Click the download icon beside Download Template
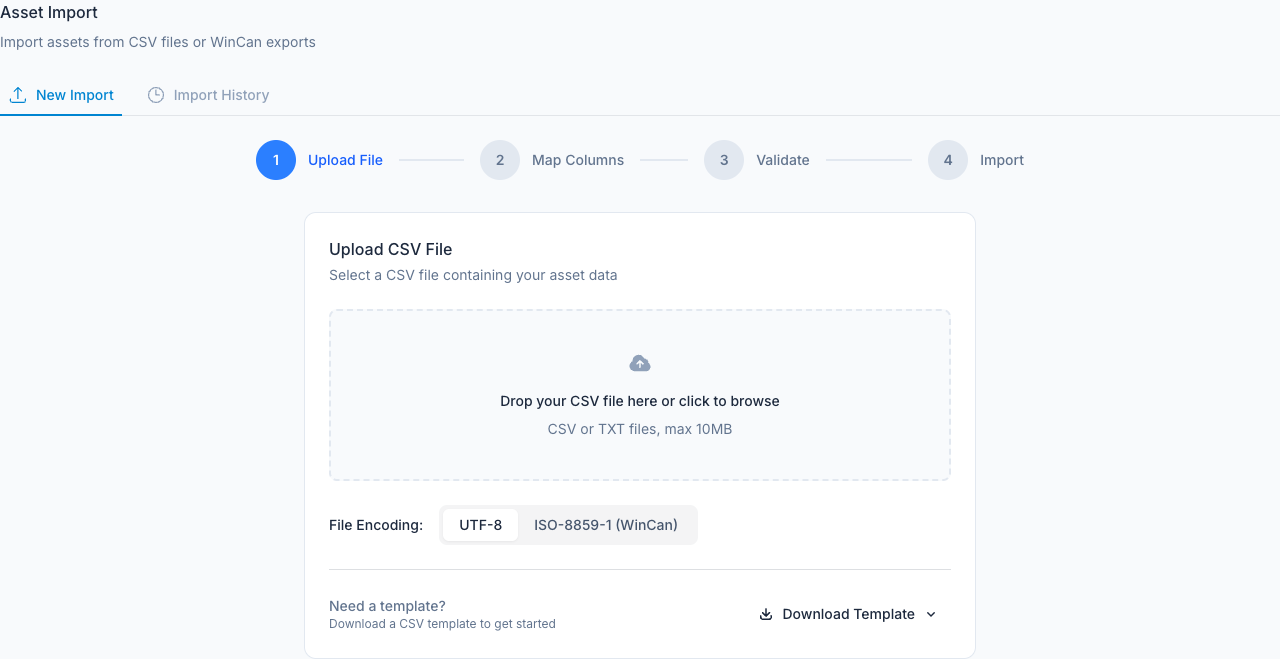The width and height of the screenshot is (1280, 659). click(766, 614)
